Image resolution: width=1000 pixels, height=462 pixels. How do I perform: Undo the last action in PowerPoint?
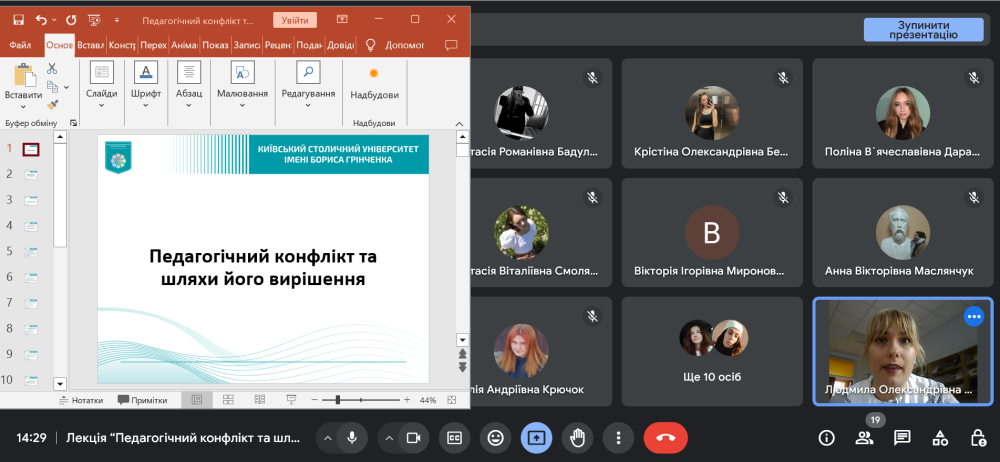(x=41, y=20)
